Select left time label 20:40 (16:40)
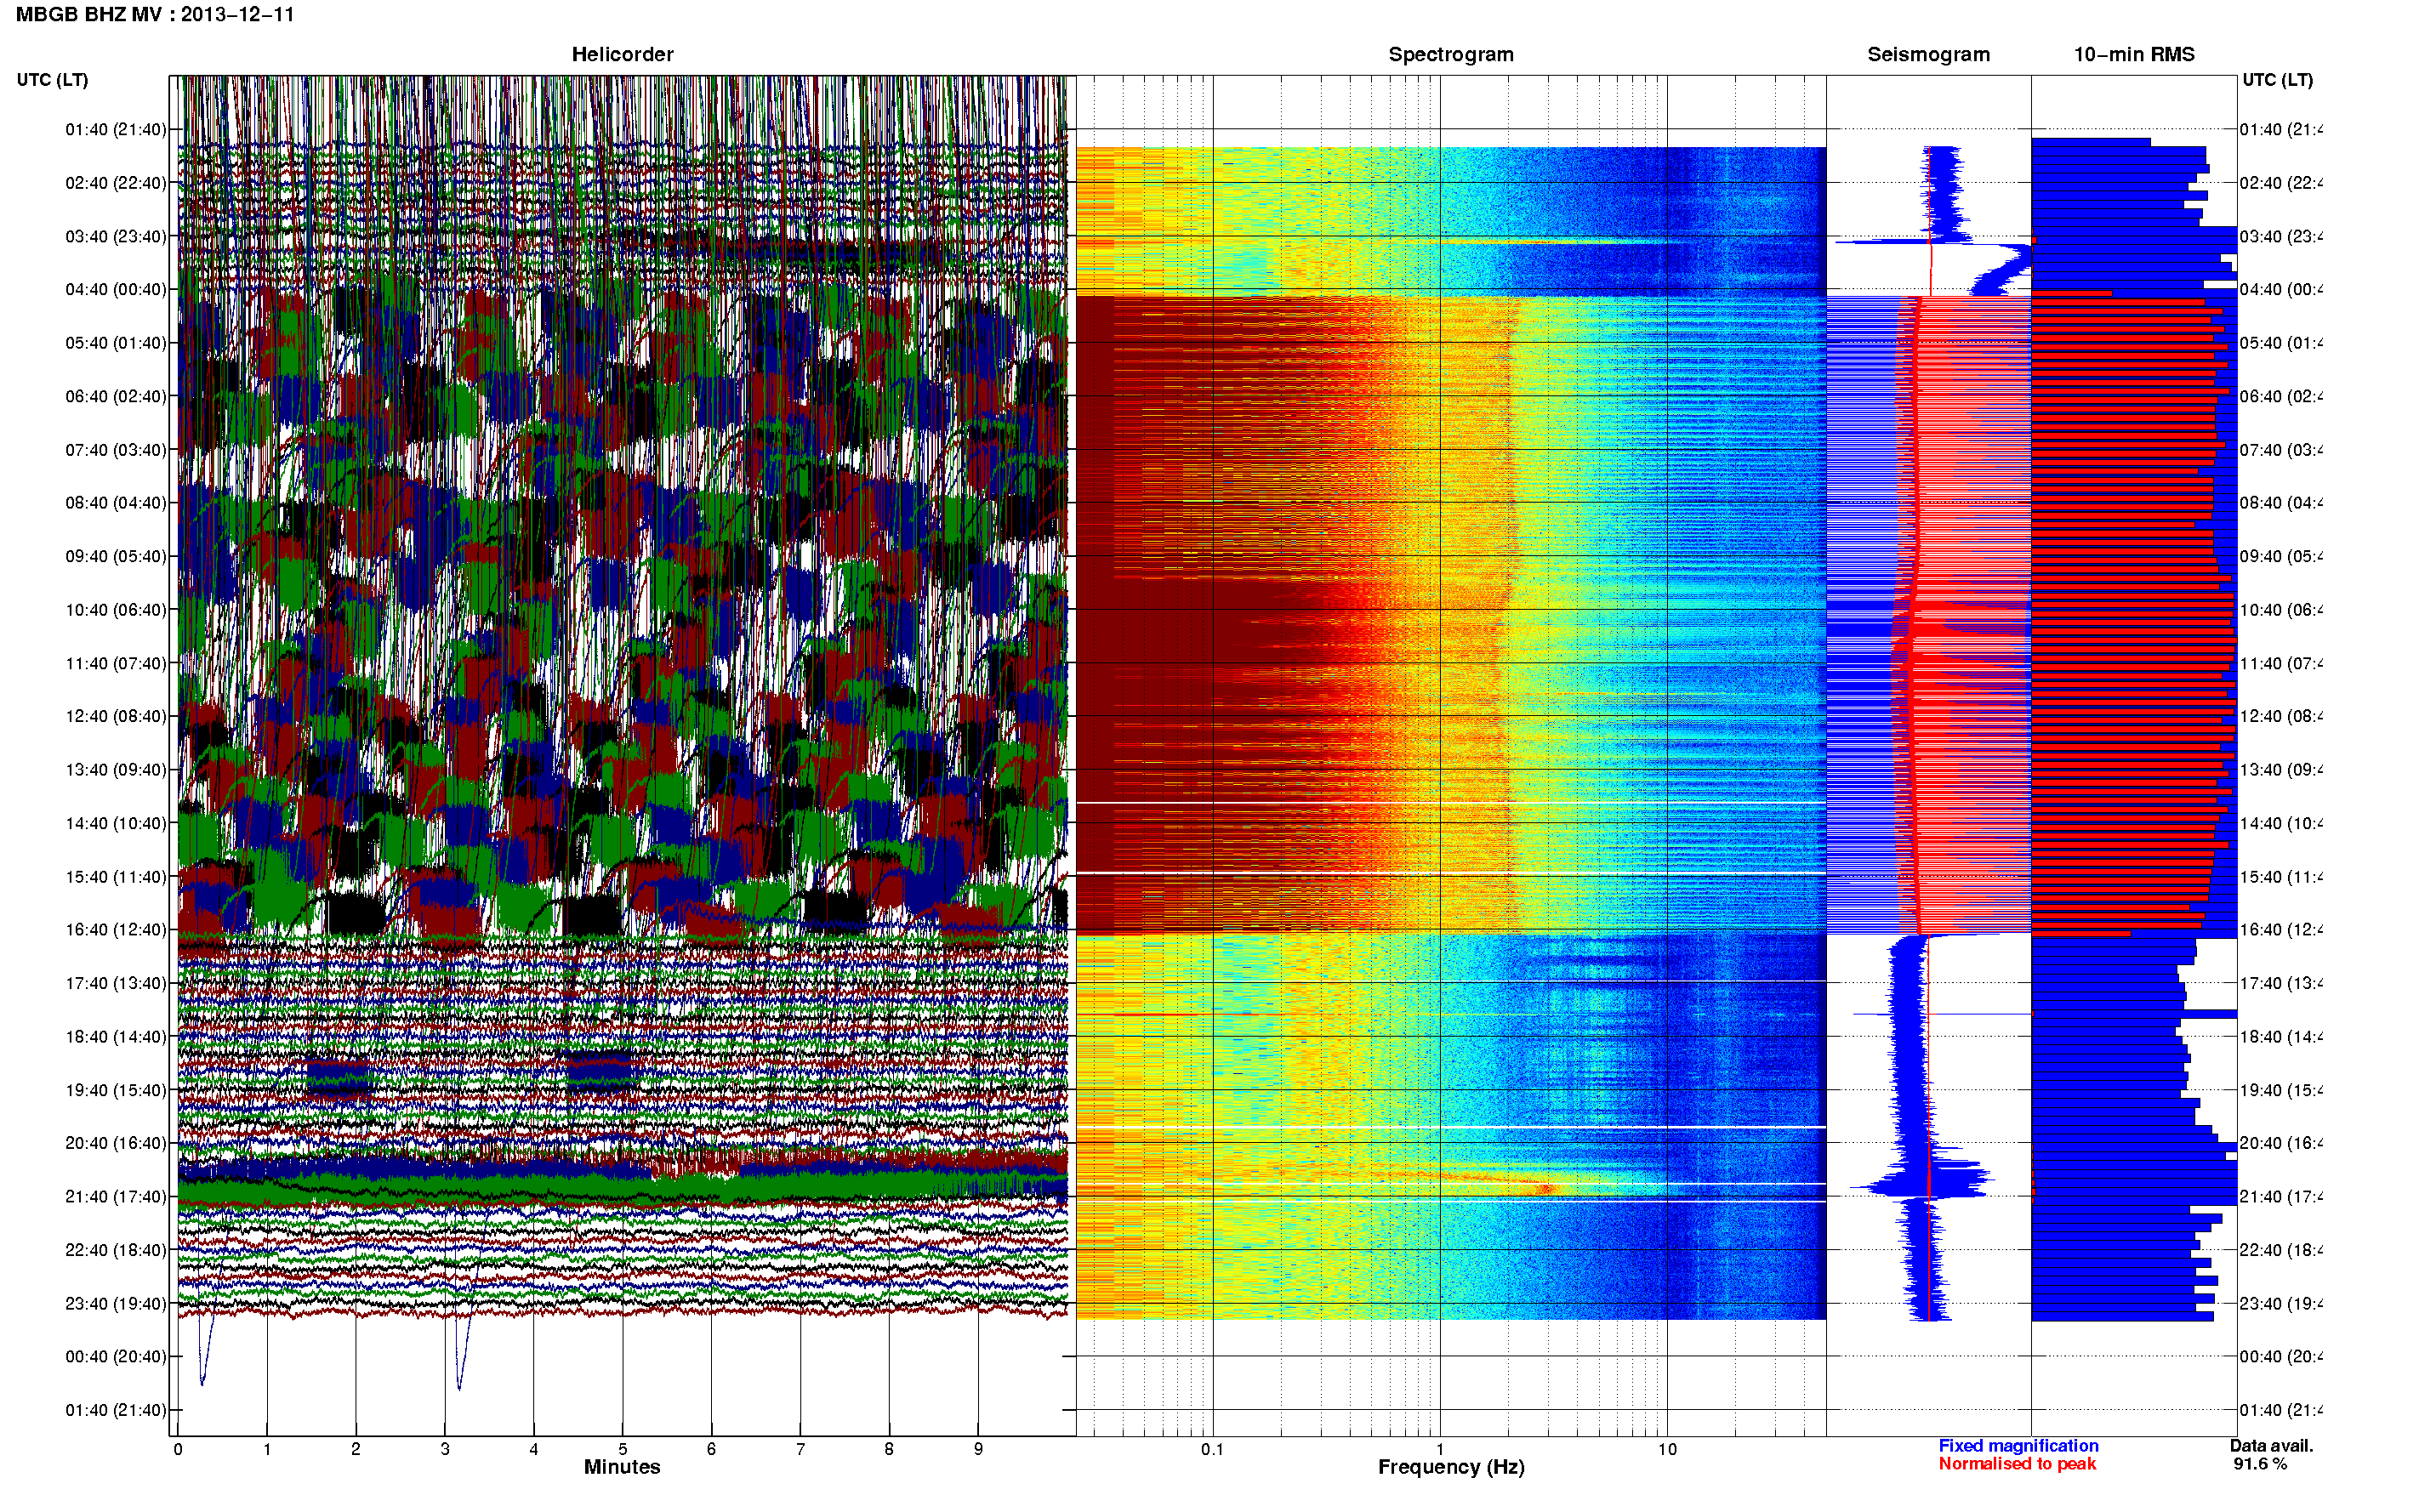 (x=116, y=1143)
